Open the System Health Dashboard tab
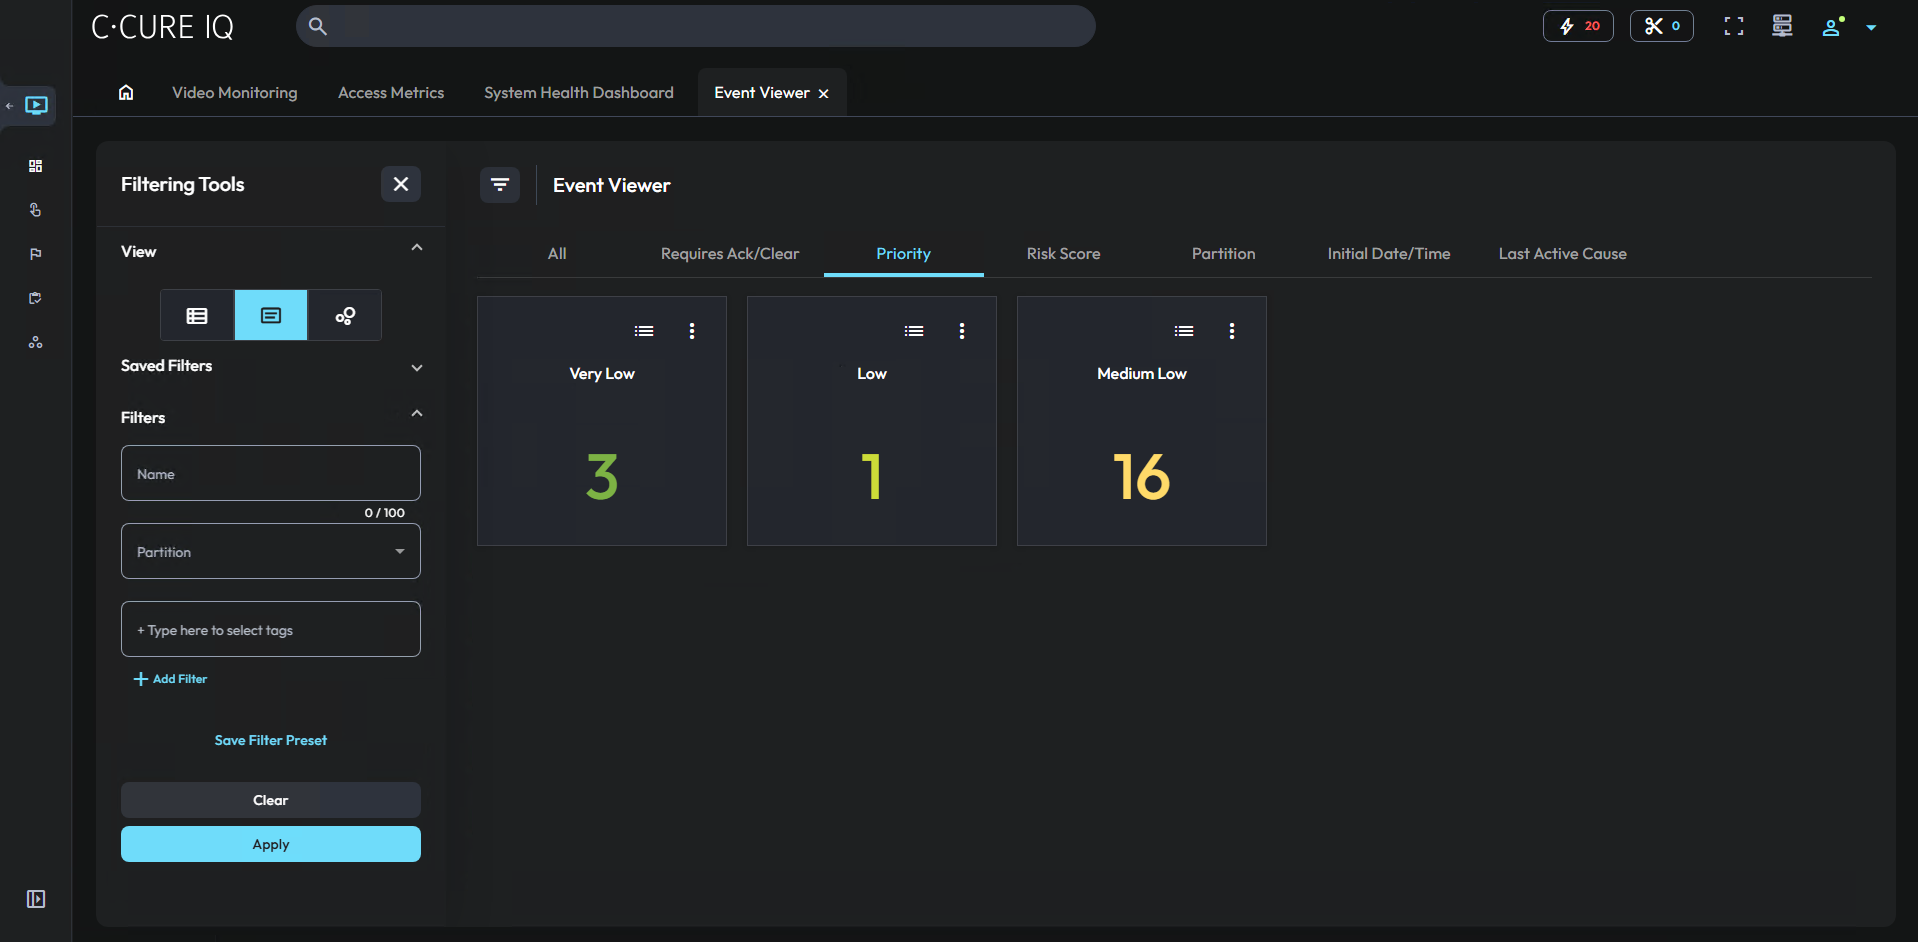Screen dimensions: 1918x942 point(578,93)
